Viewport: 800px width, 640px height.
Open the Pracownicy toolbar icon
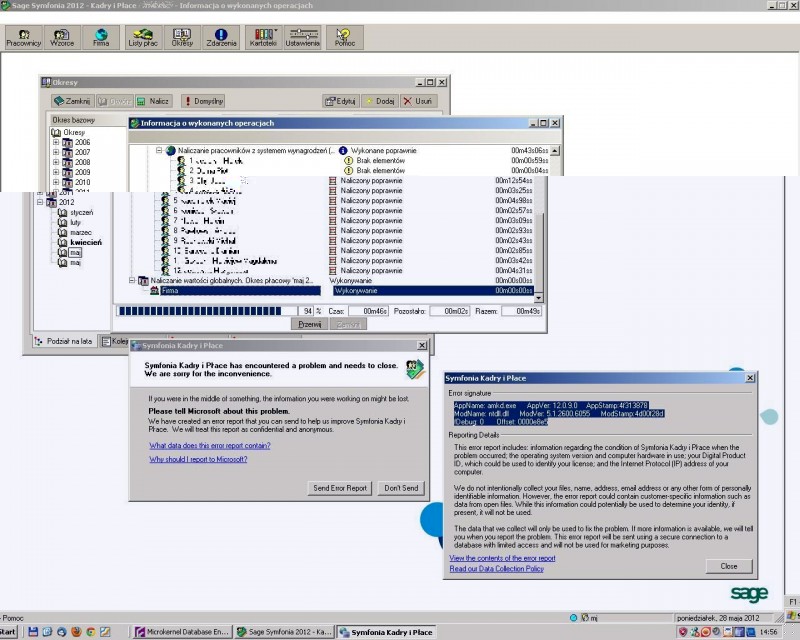(x=23, y=38)
